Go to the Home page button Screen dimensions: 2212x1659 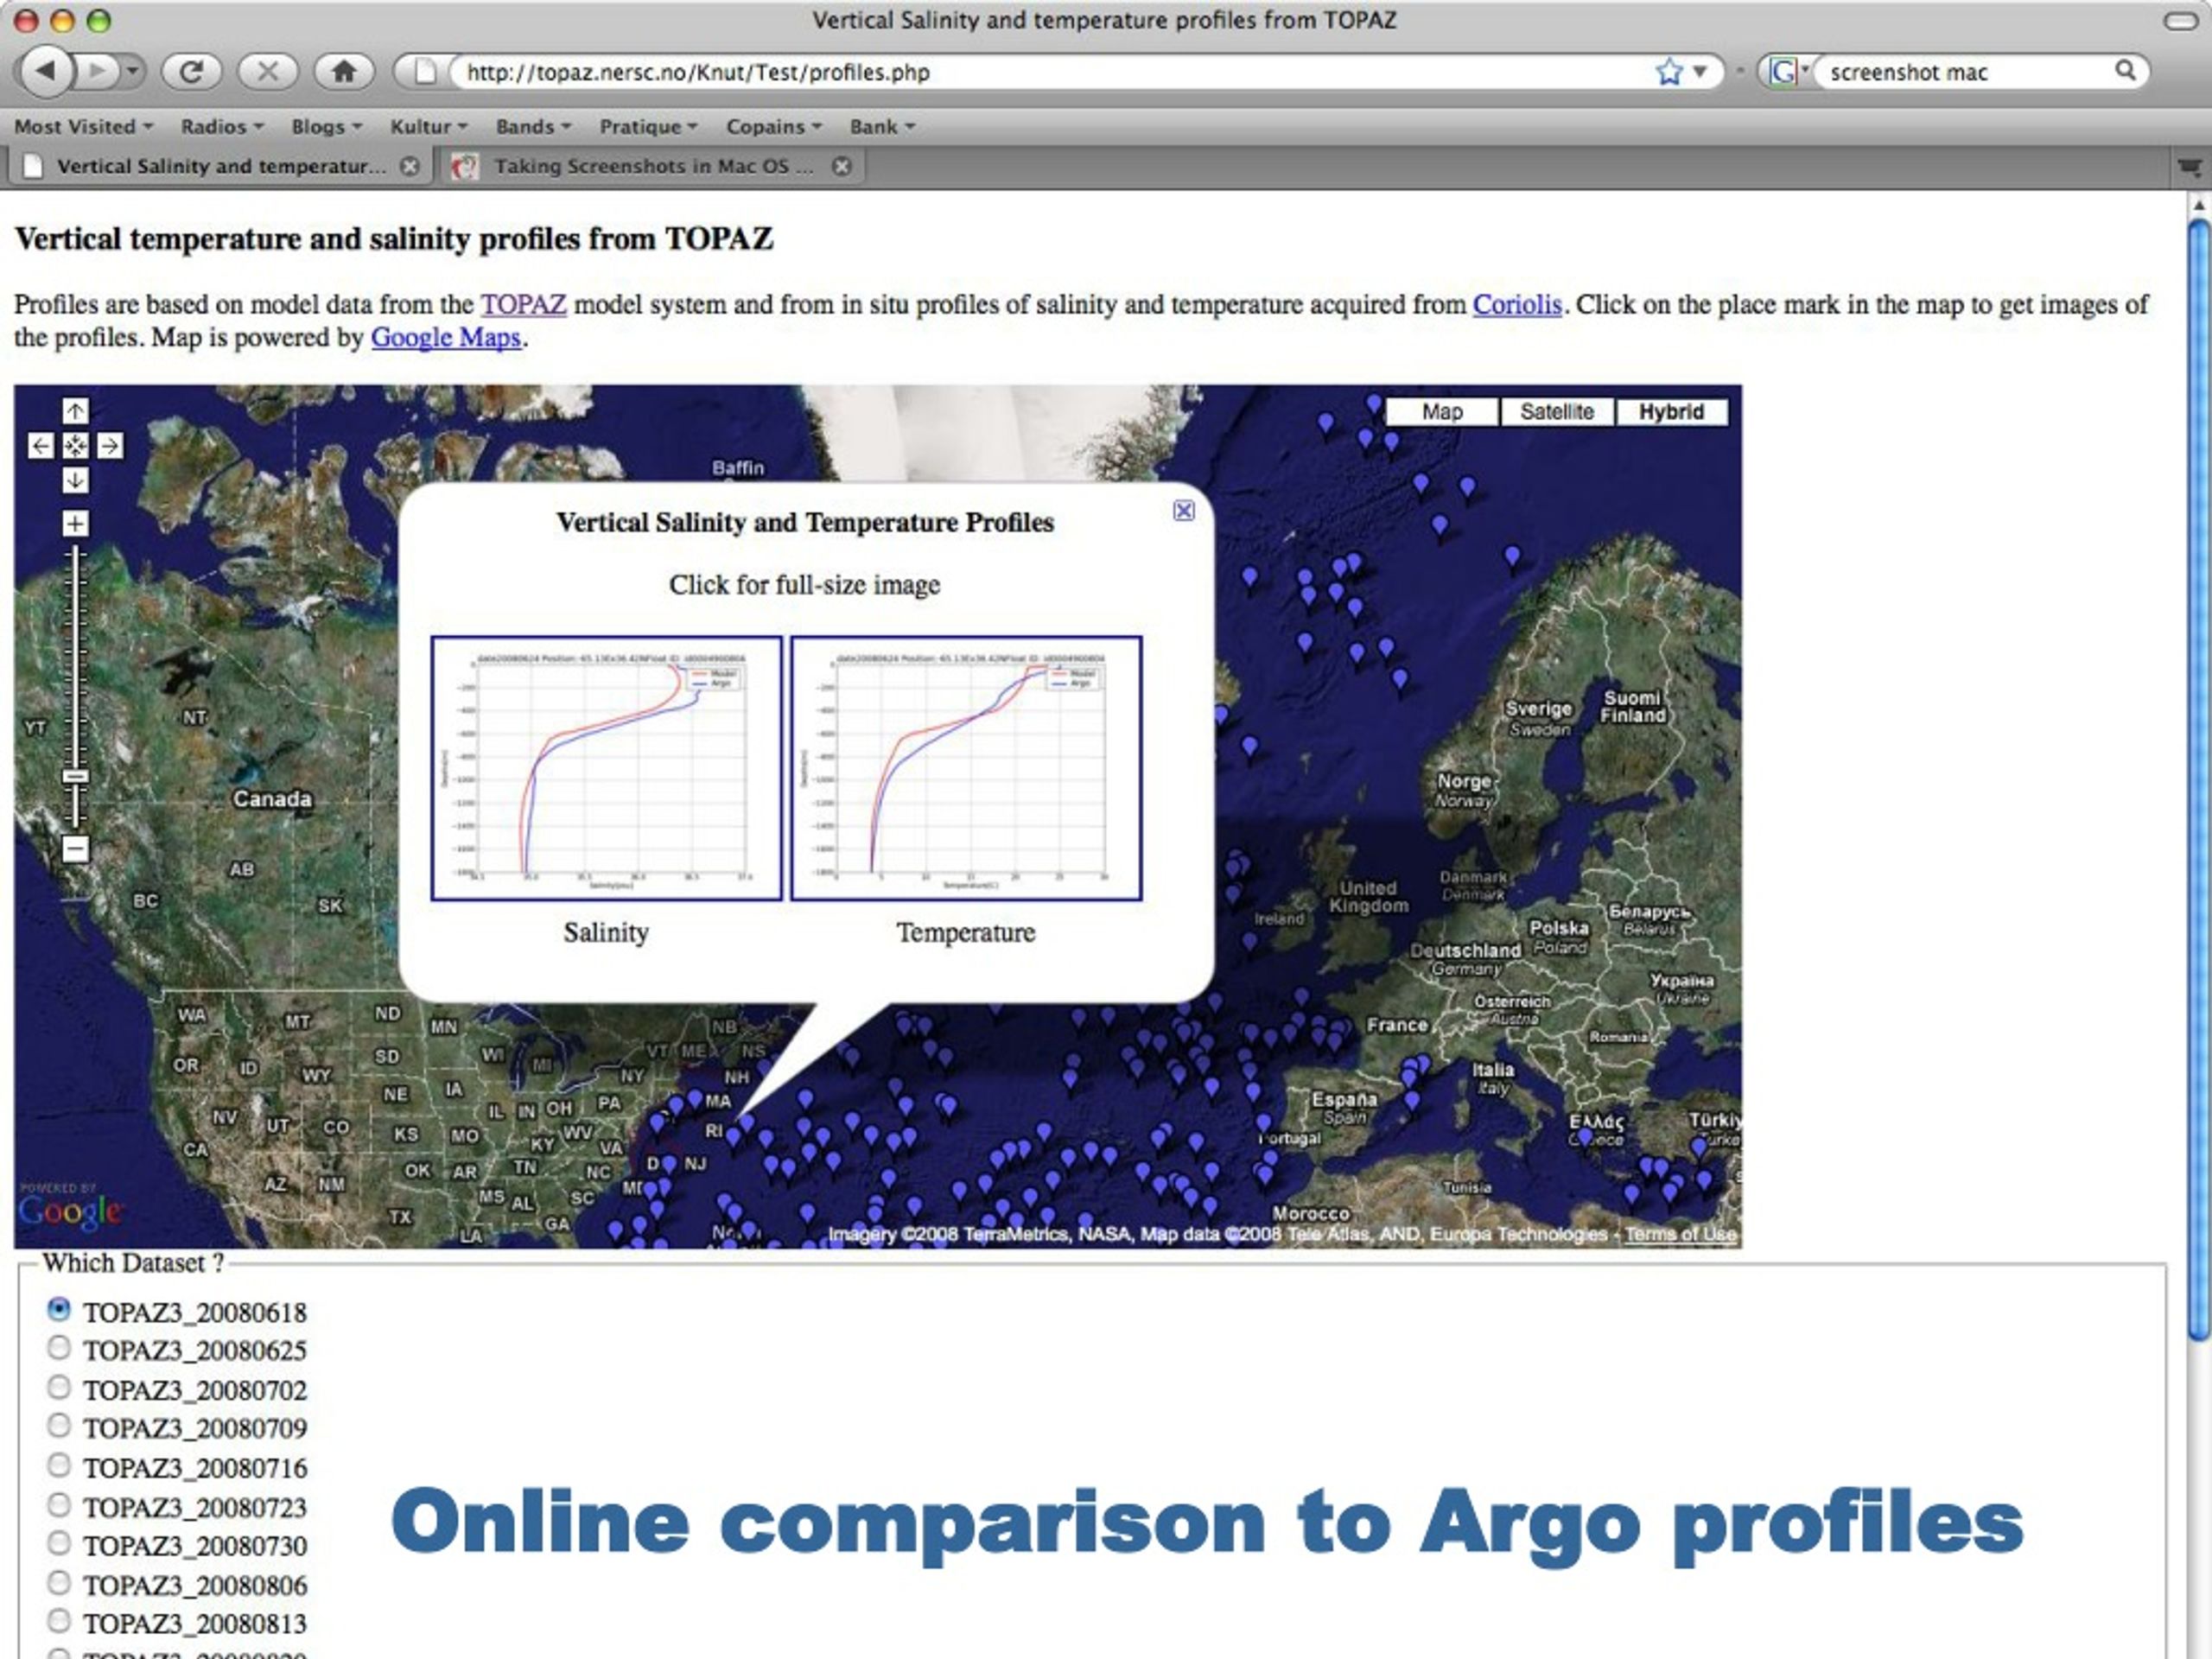point(344,71)
